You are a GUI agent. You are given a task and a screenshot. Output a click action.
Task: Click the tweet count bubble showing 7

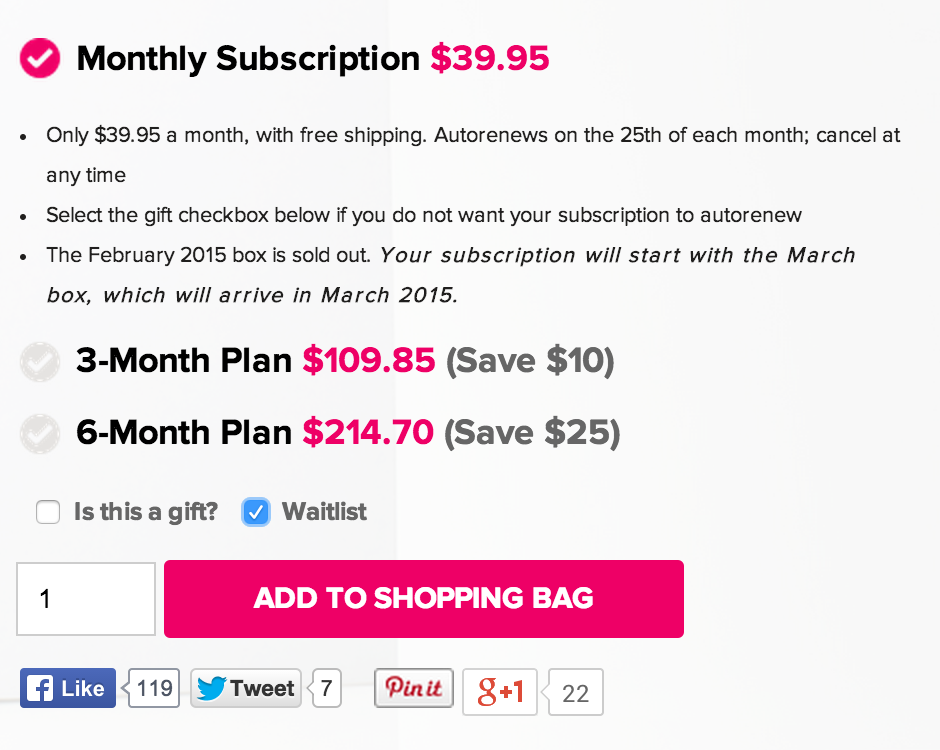[x=325, y=688]
